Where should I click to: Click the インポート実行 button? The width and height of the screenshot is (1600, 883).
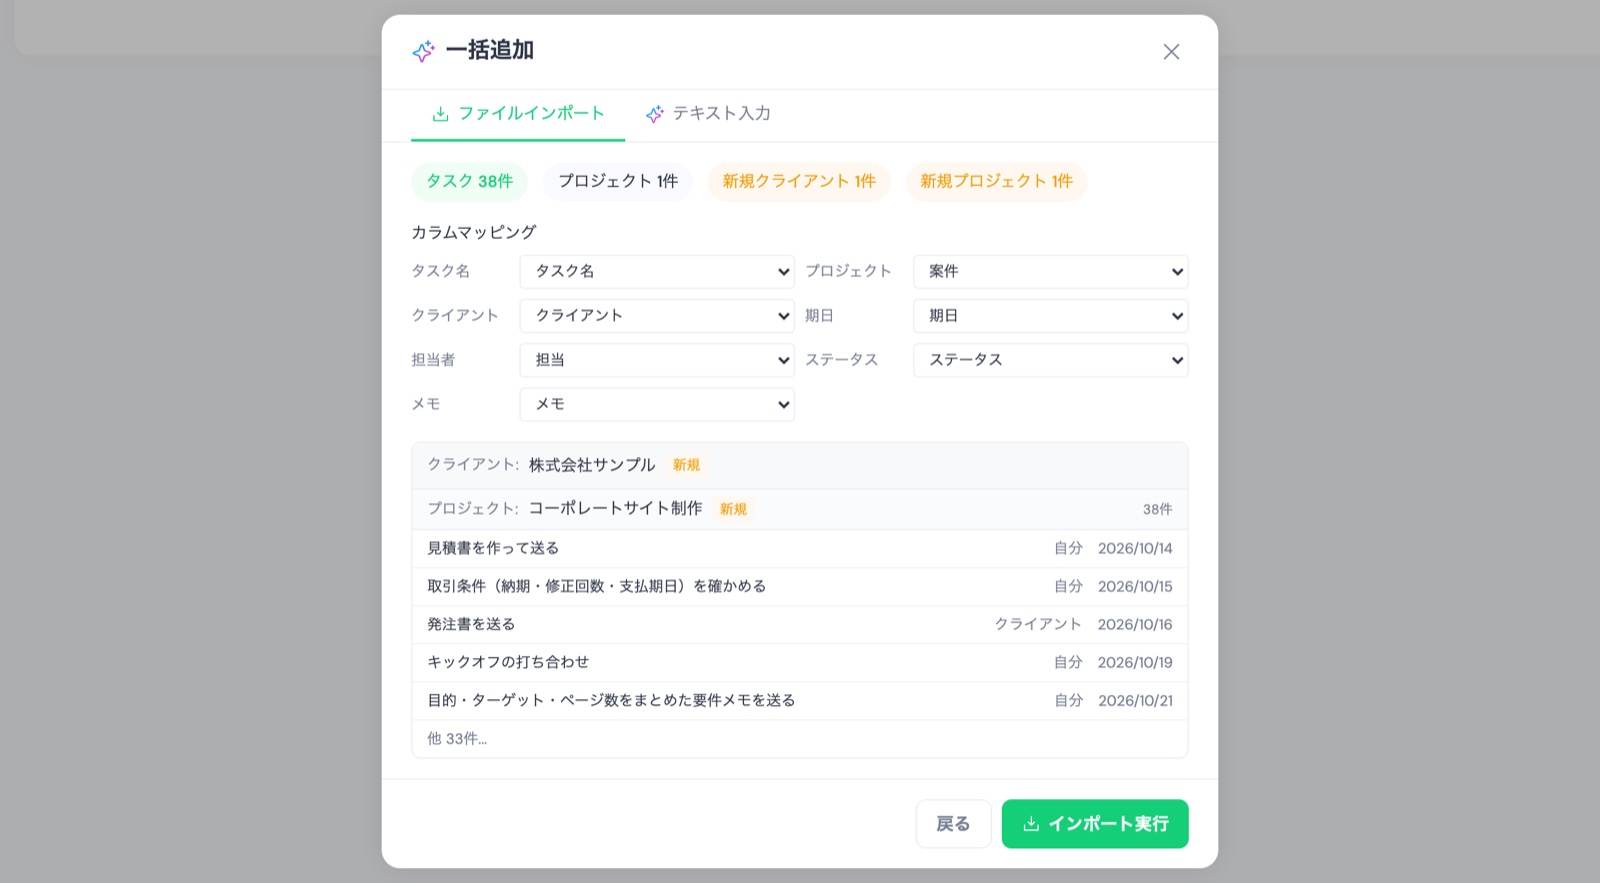pyautogui.click(x=1095, y=824)
